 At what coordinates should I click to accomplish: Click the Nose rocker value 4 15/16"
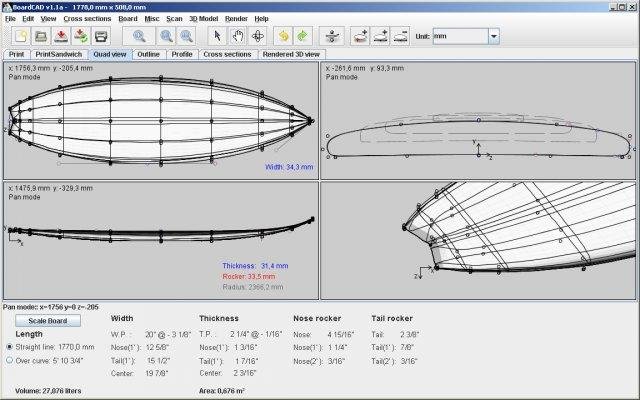click(341, 334)
